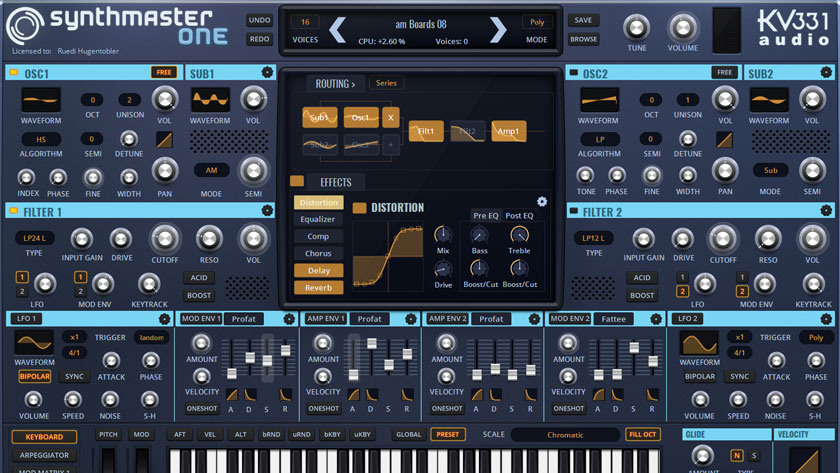This screenshot has width=840, height=473.
Task: Open the Filter 1 settings gear
Action: tap(267, 211)
